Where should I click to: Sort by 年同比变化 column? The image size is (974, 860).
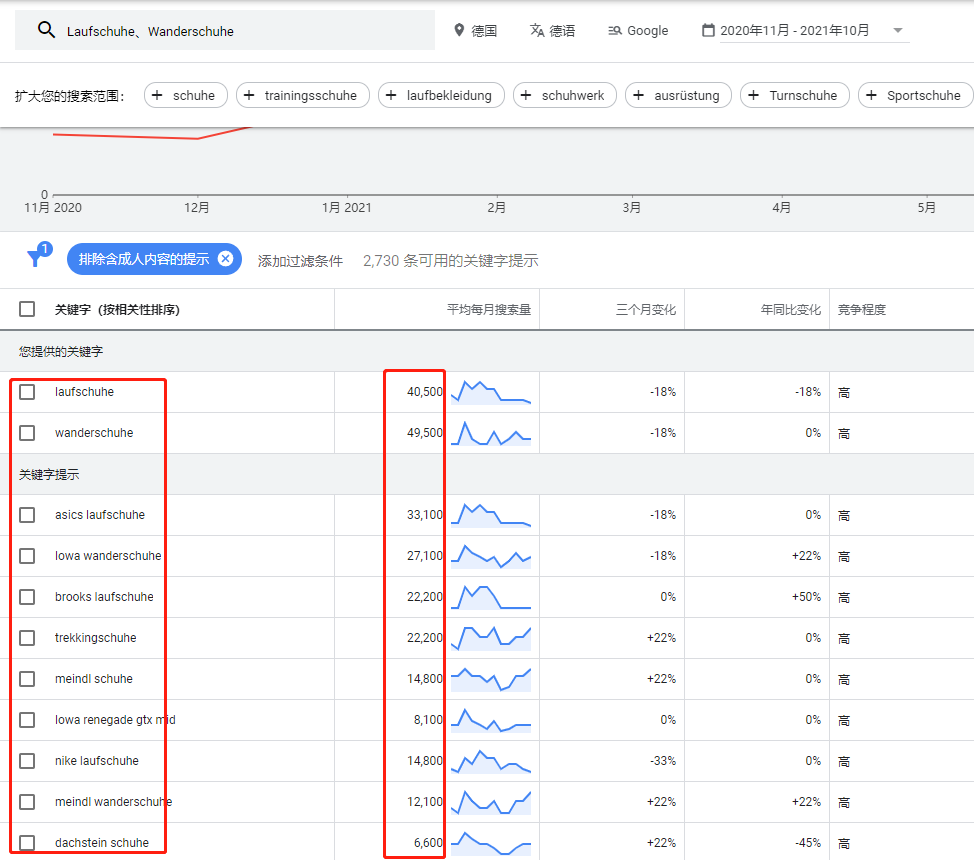[x=791, y=309]
